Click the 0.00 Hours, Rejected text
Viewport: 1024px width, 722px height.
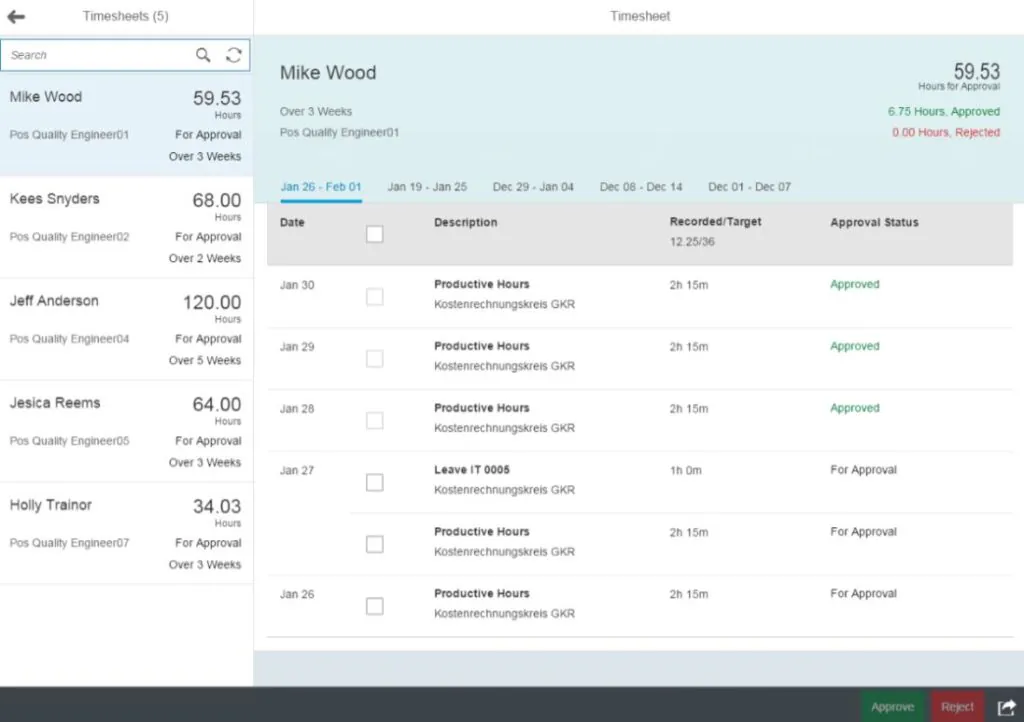946,133
